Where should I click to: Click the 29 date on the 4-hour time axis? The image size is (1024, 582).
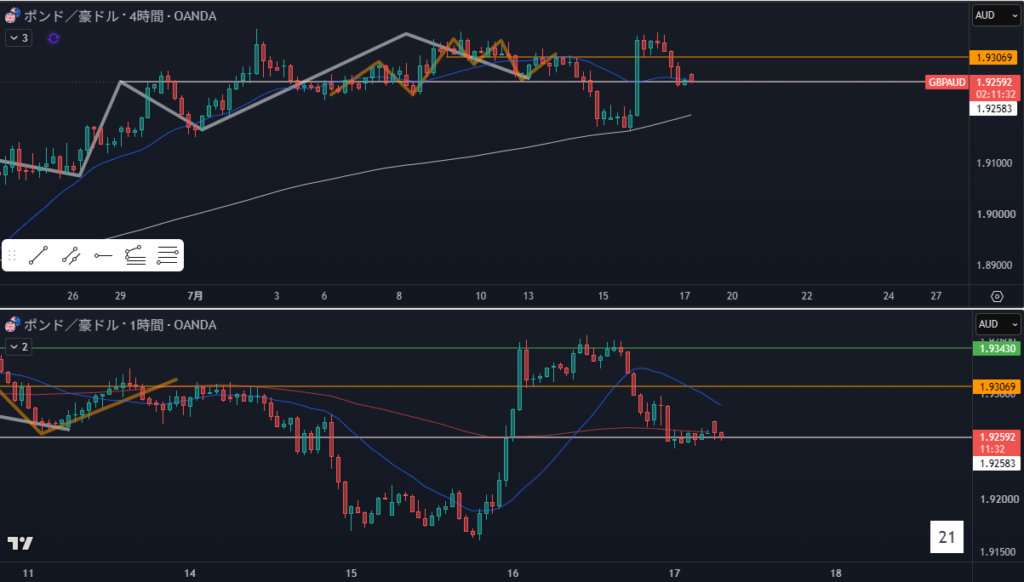tap(120, 296)
